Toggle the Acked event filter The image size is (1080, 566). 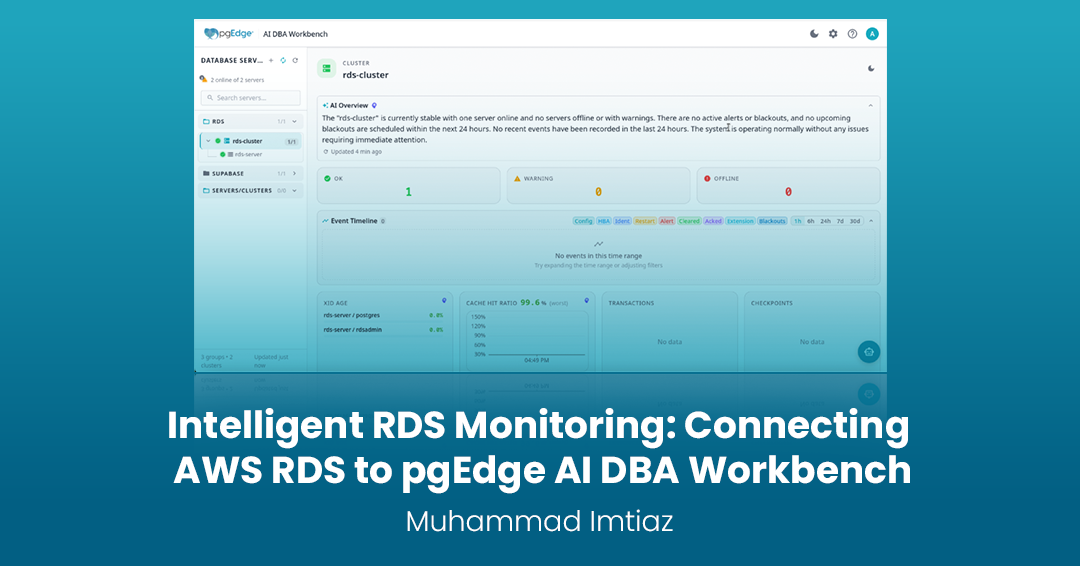point(713,221)
